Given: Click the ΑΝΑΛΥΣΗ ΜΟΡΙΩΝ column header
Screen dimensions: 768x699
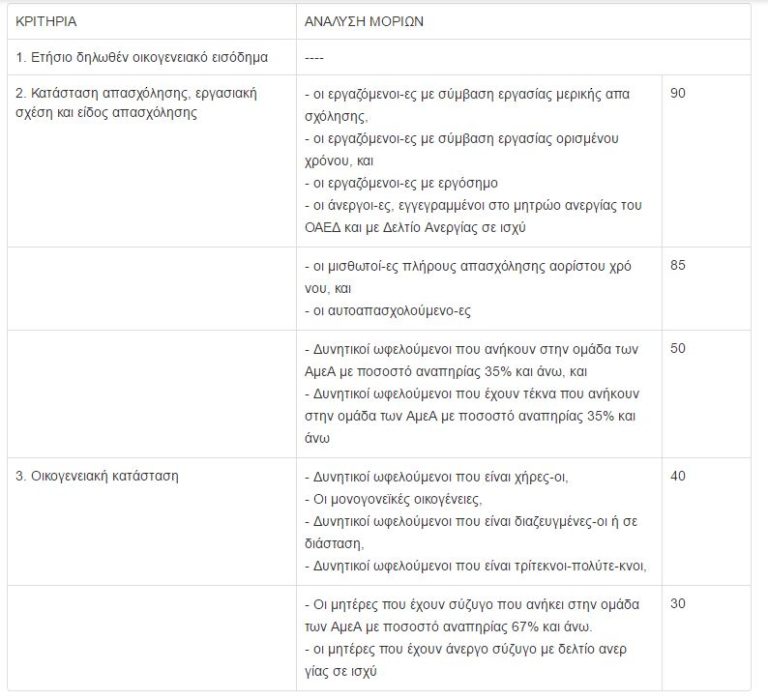Looking at the screenshot, I should [x=364, y=20].
